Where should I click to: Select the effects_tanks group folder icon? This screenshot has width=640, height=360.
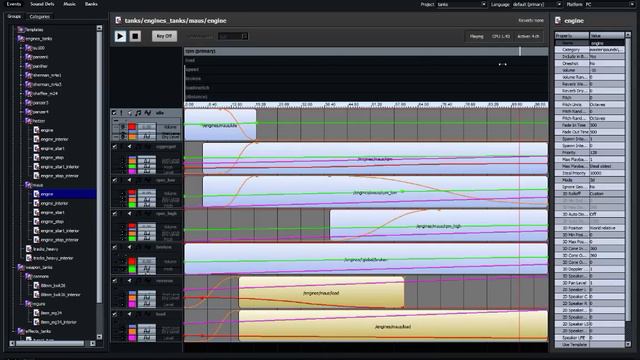21,331
